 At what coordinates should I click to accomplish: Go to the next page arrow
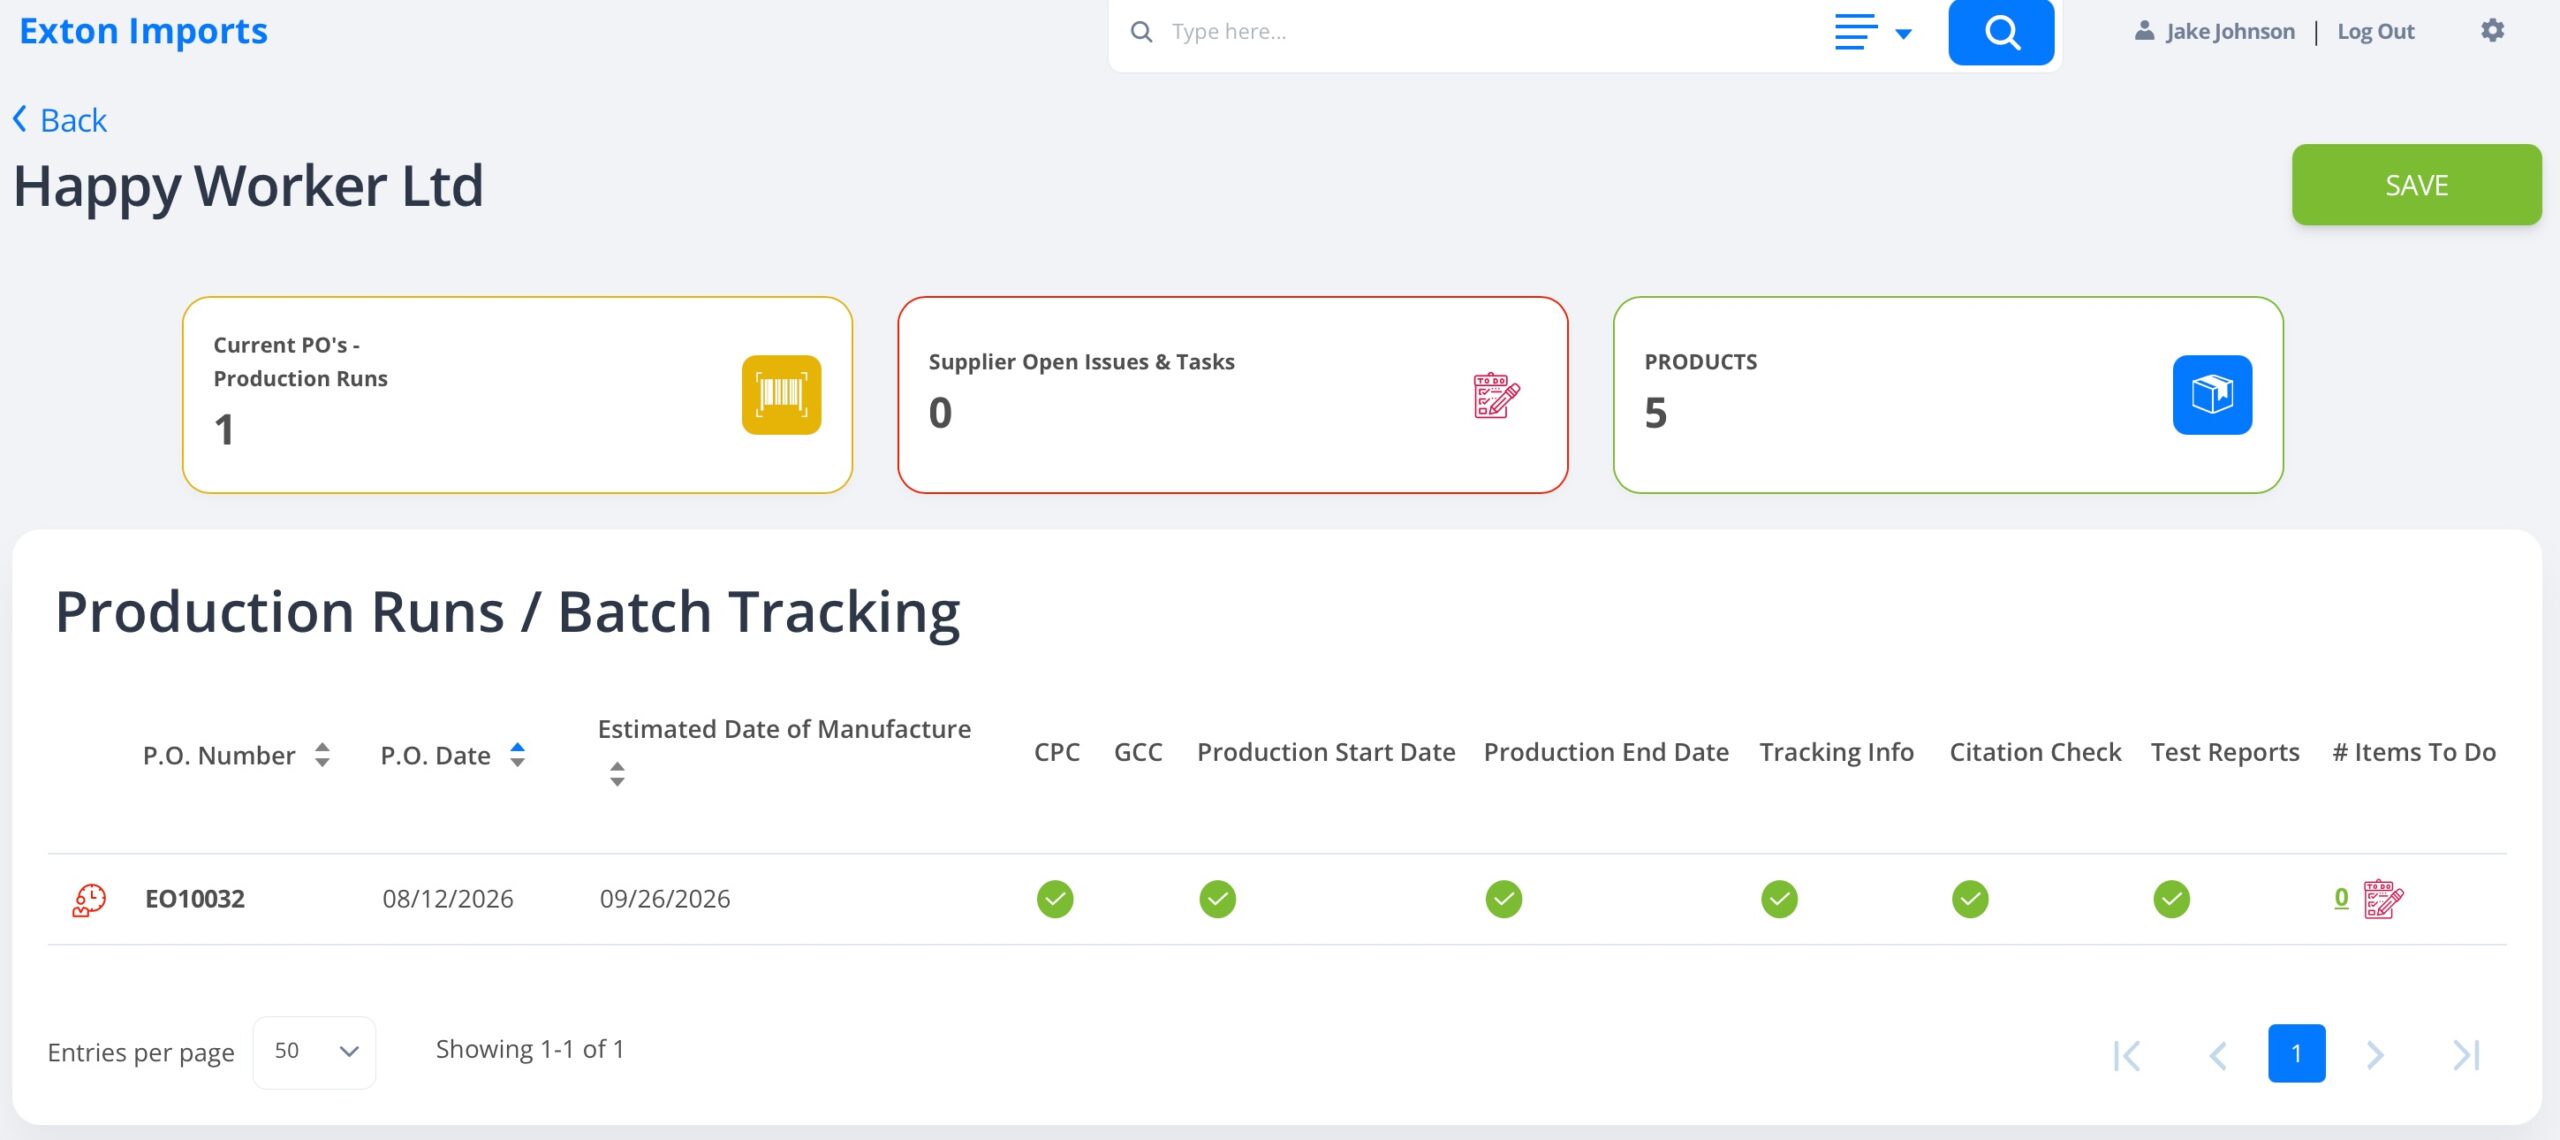(2375, 1055)
